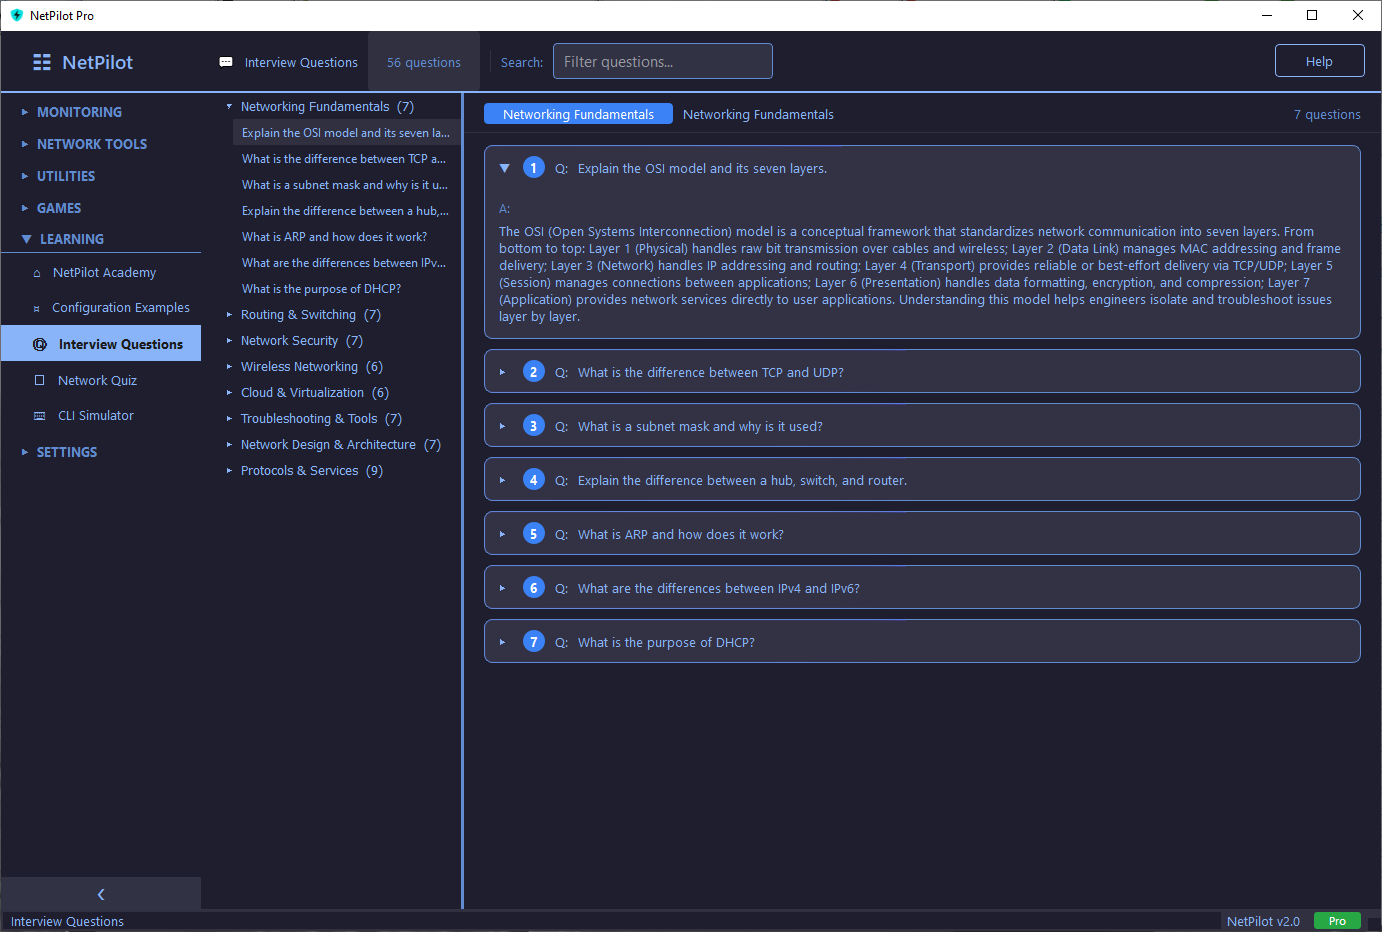The height and width of the screenshot is (932, 1382).
Task: Click the NetPilot grid logo icon
Action: [x=42, y=62]
